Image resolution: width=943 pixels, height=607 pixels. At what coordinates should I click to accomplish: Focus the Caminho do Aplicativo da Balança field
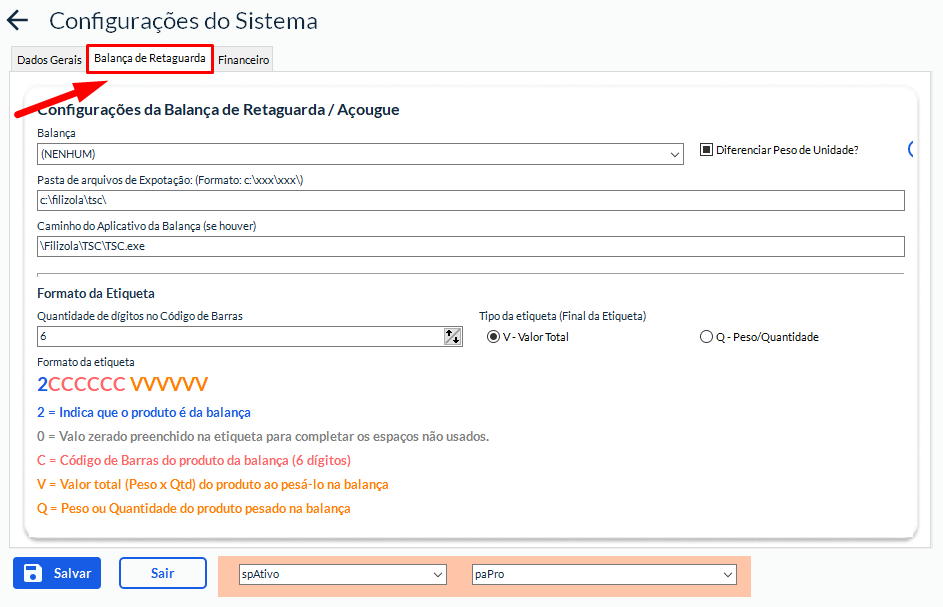pos(470,246)
